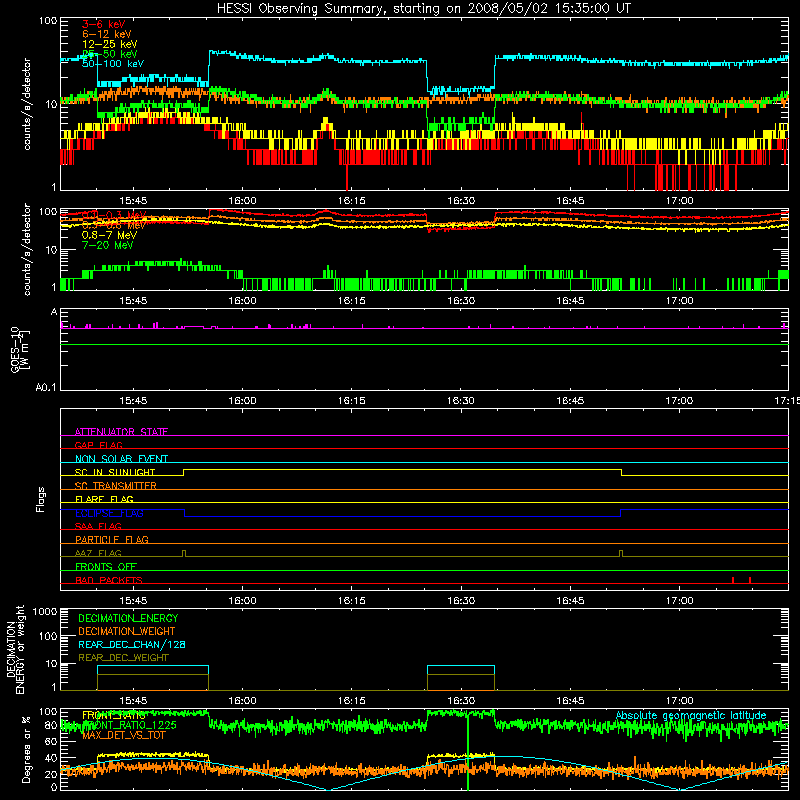Select the FLARE_FLAG label
Image resolution: width=800 pixels, height=800 pixels.
(104, 499)
